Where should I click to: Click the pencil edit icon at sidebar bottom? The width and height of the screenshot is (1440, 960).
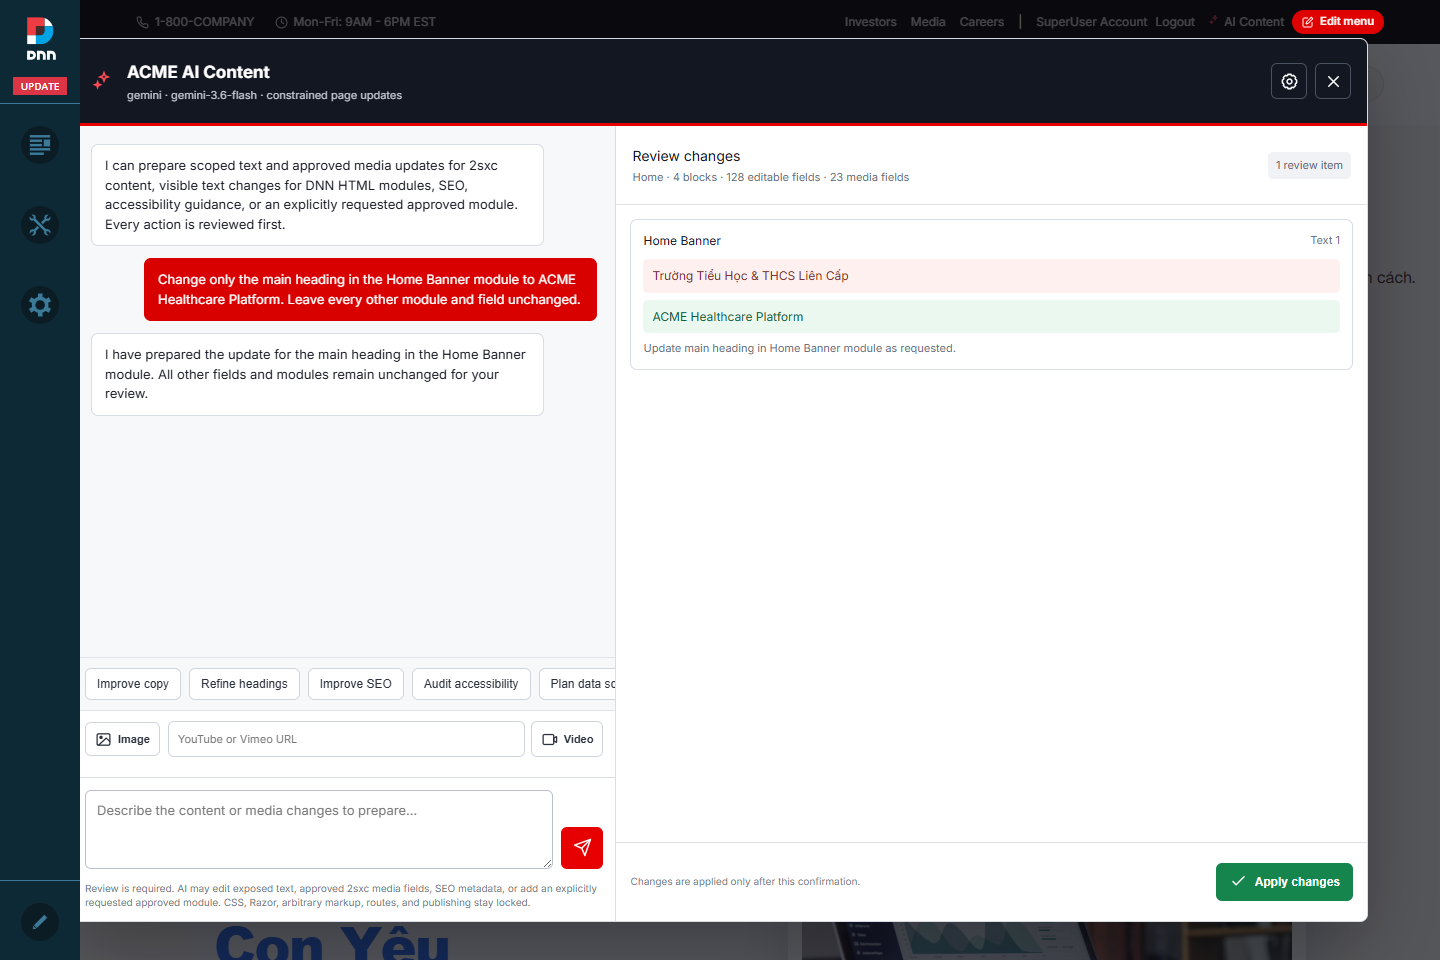(40, 921)
